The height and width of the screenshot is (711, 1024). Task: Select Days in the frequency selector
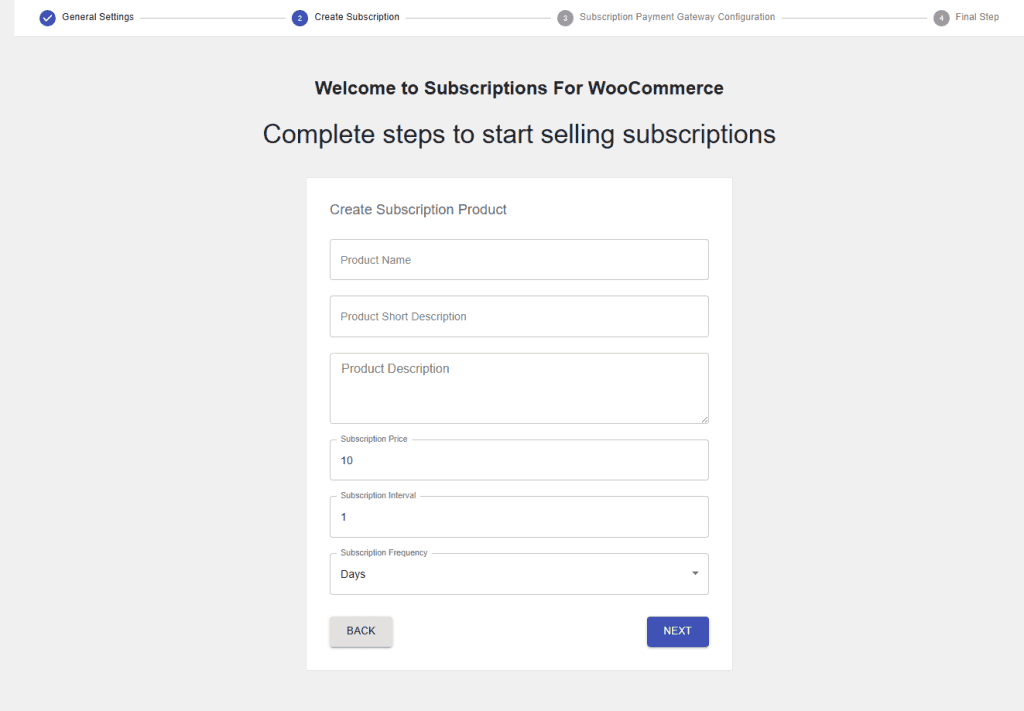coord(353,574)
